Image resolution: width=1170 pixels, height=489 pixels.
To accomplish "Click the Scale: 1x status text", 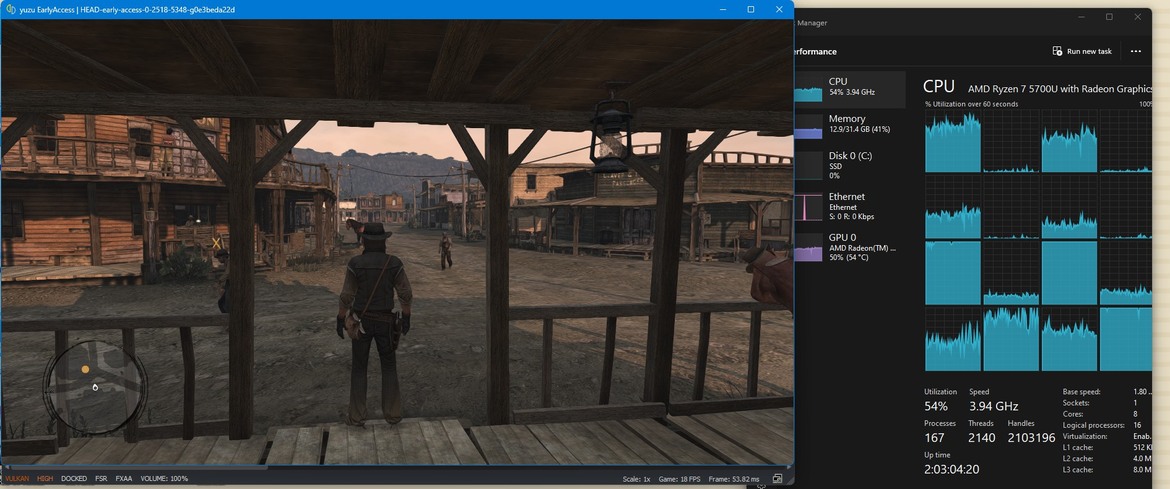I will pos(635,479).
